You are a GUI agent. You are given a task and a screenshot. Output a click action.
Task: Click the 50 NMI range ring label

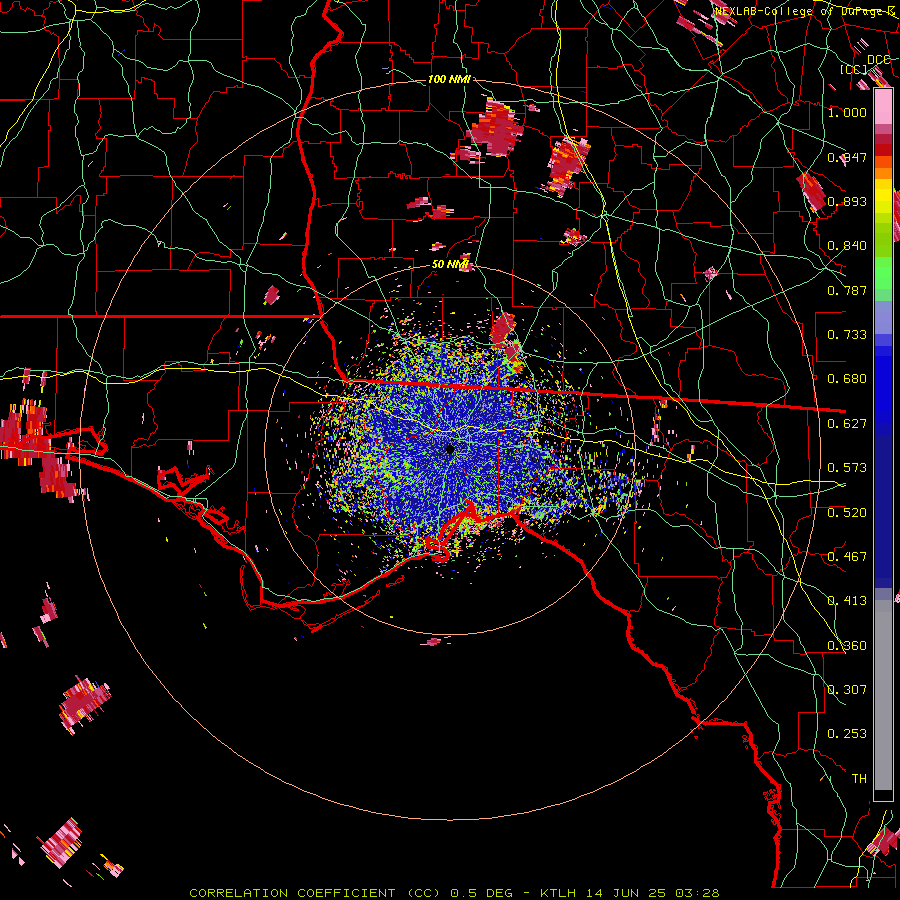pyautogui.click(x=450, y=265)
